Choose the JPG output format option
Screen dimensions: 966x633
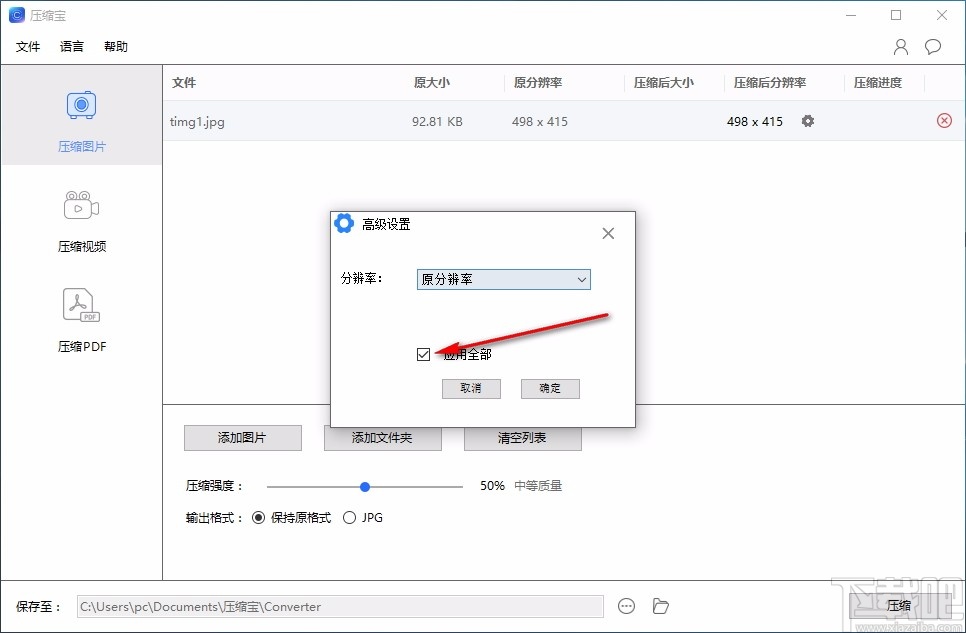click(x=349, y=517)
